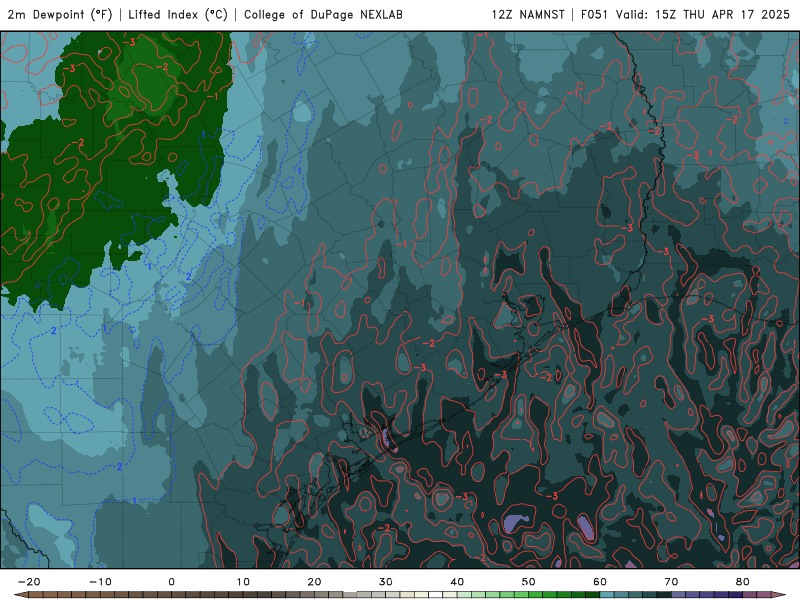Select the "Valid: 15Z THU APR 17 2025" text
Screen dimensions: 800x600
pos(703,15)
